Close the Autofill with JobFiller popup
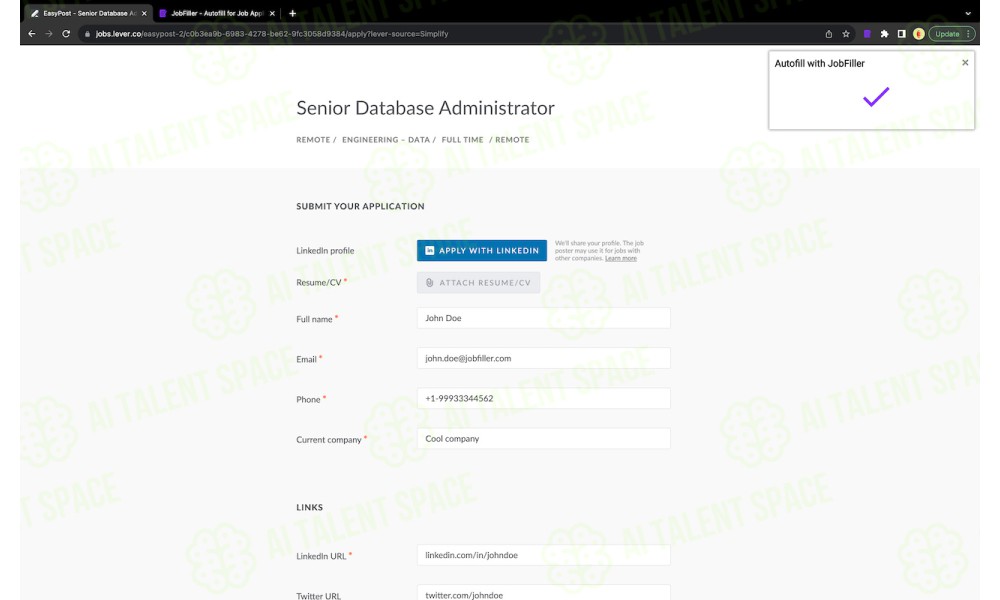This screenshot has width=1000, height=600. [x=965, y=62]
